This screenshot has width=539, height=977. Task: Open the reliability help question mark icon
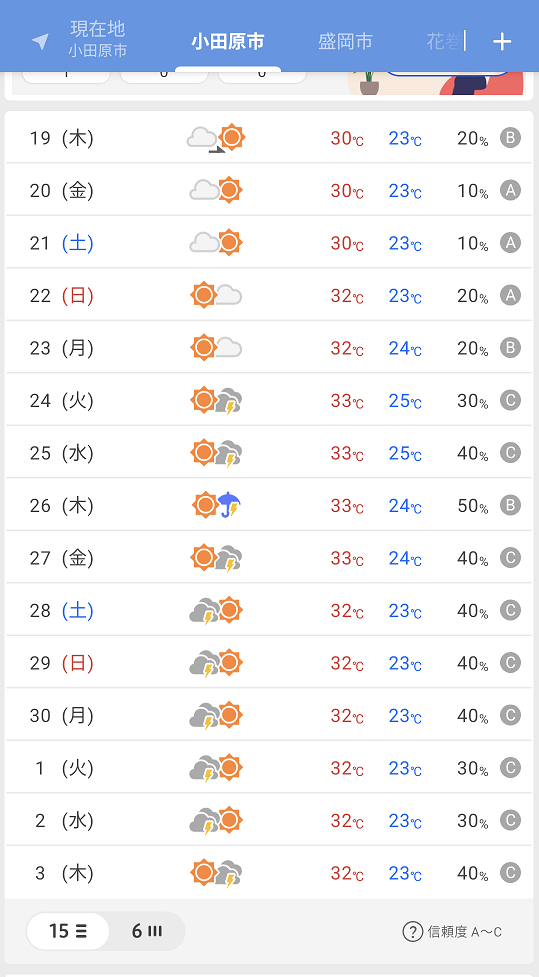pyautogui.click(x=413, y=932)
